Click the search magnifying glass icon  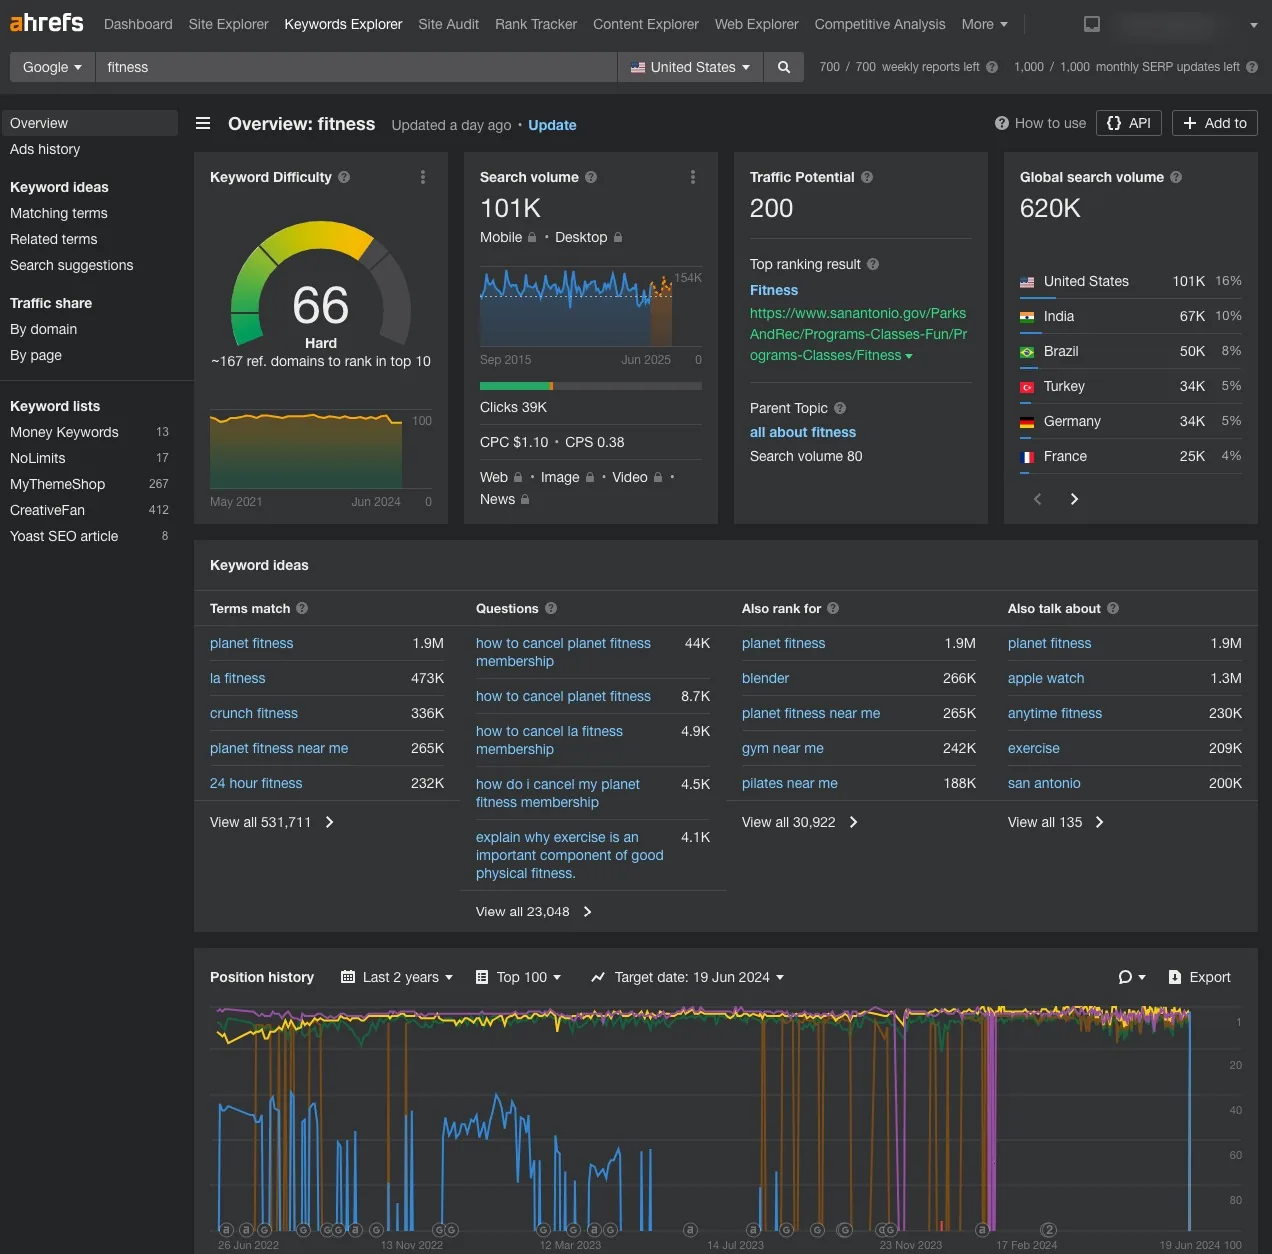click(x=783, y=67)
